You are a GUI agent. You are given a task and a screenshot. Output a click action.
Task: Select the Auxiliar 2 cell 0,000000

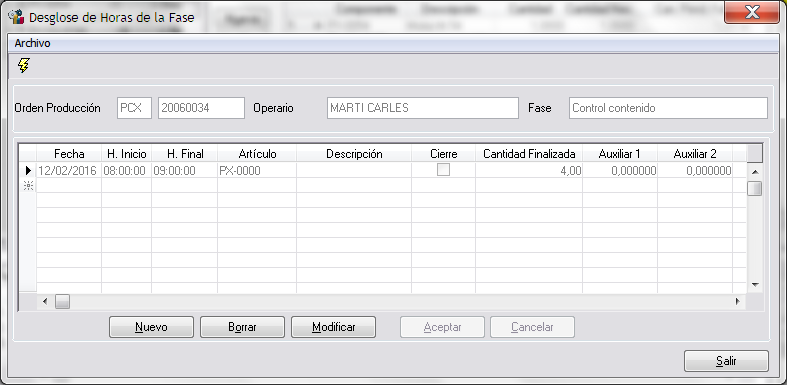tap(695, 171)
